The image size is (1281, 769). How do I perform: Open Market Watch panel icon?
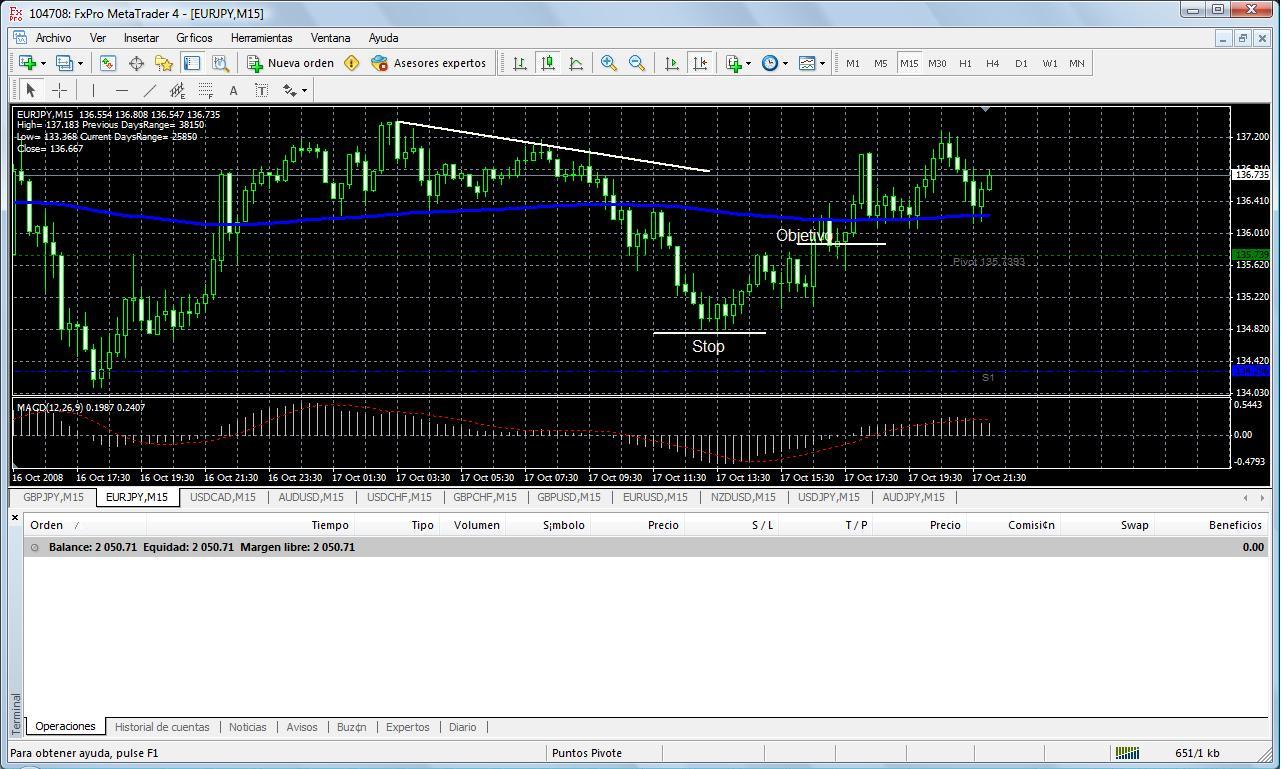(108, 63)
